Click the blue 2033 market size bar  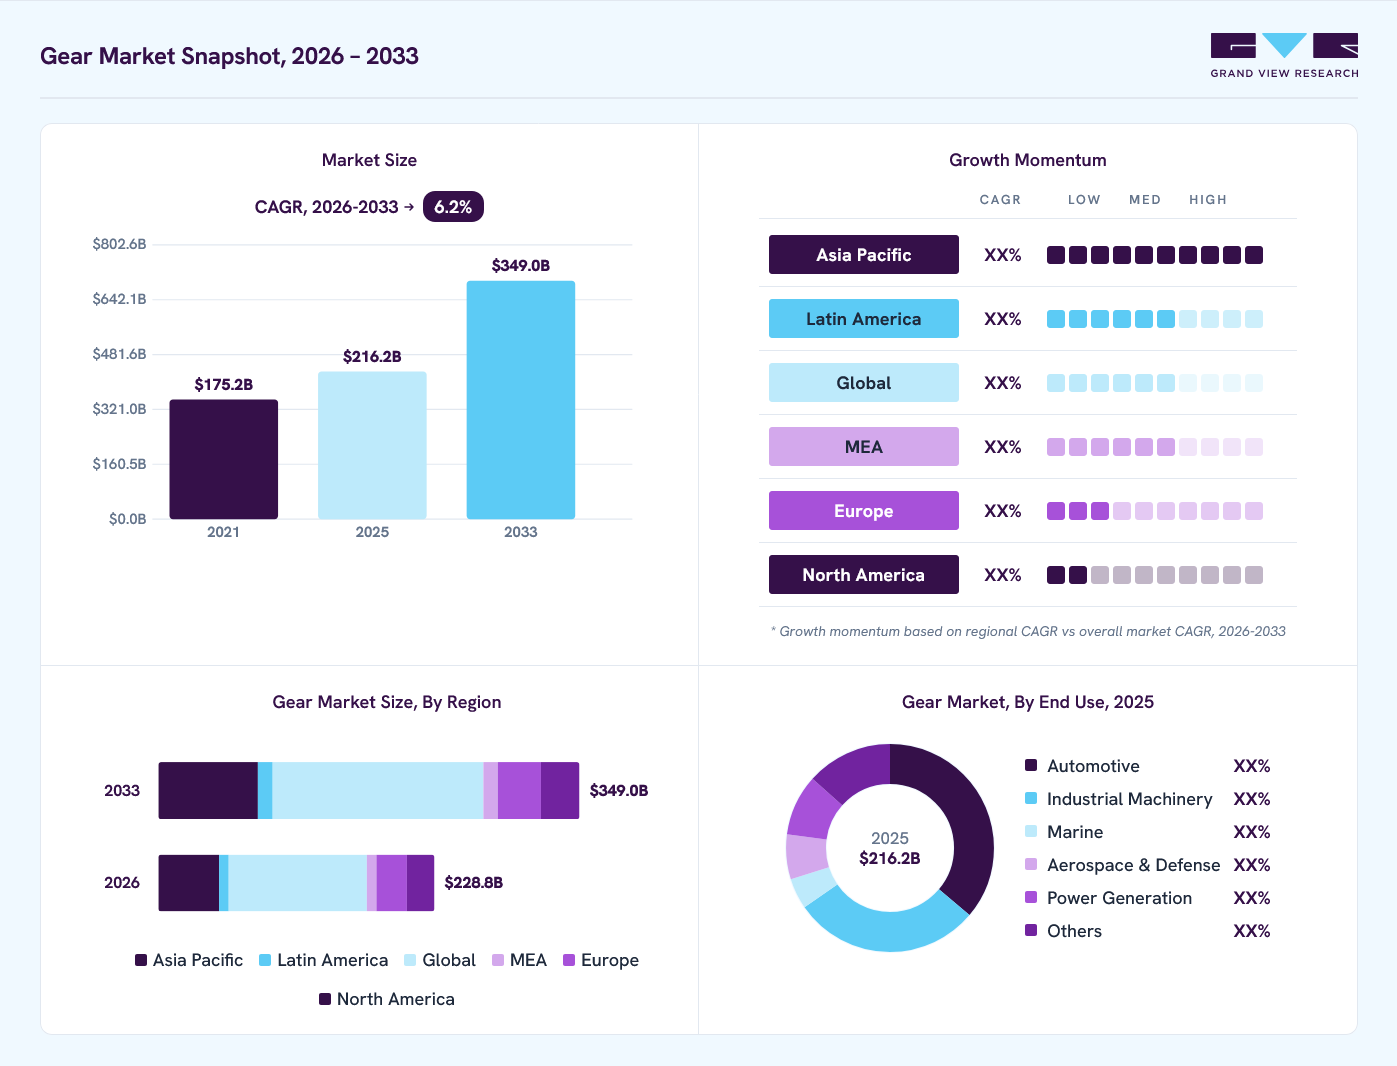coord(521,400)
